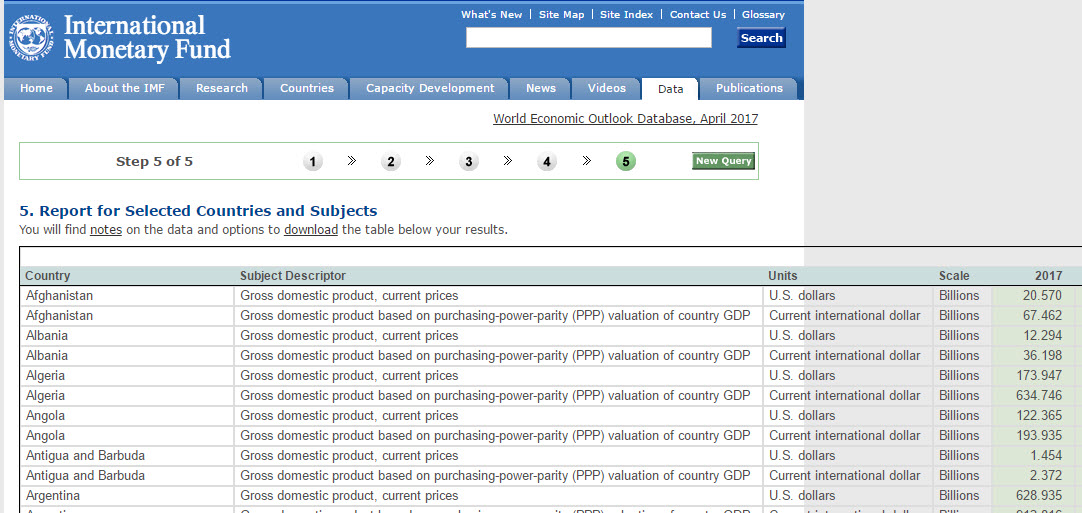
Task: Go to step 1 circle
Action: tap(313, 162)
